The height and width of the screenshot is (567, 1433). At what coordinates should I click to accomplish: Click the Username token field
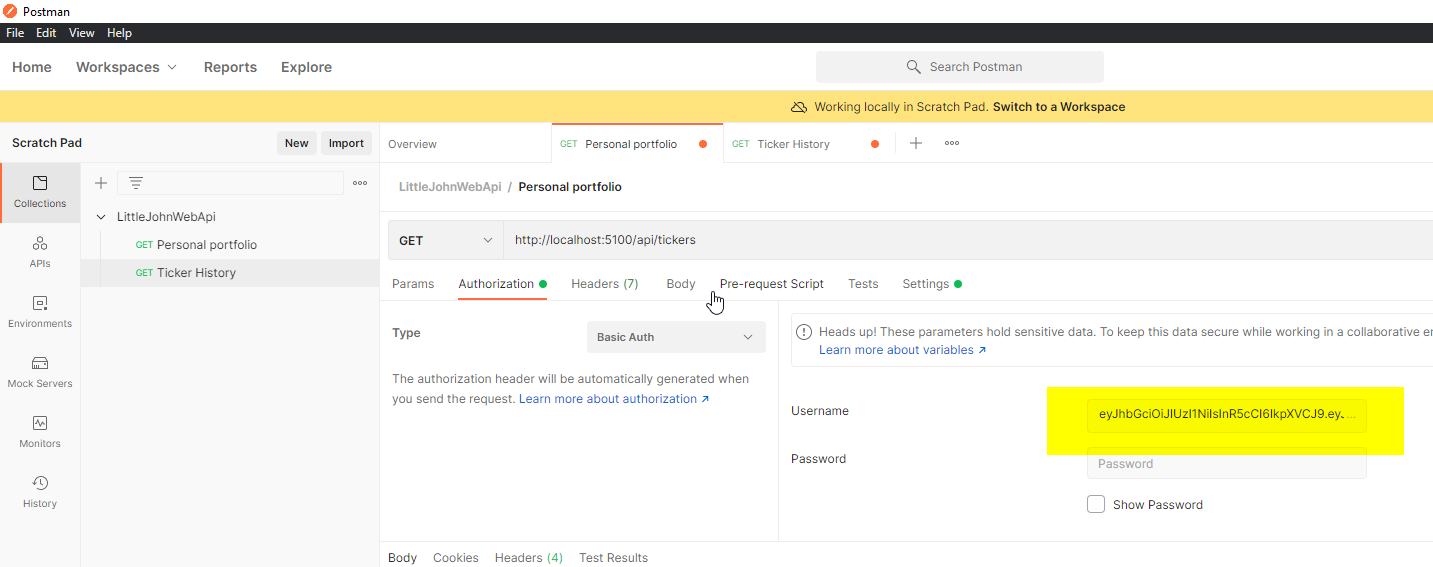1227,415
